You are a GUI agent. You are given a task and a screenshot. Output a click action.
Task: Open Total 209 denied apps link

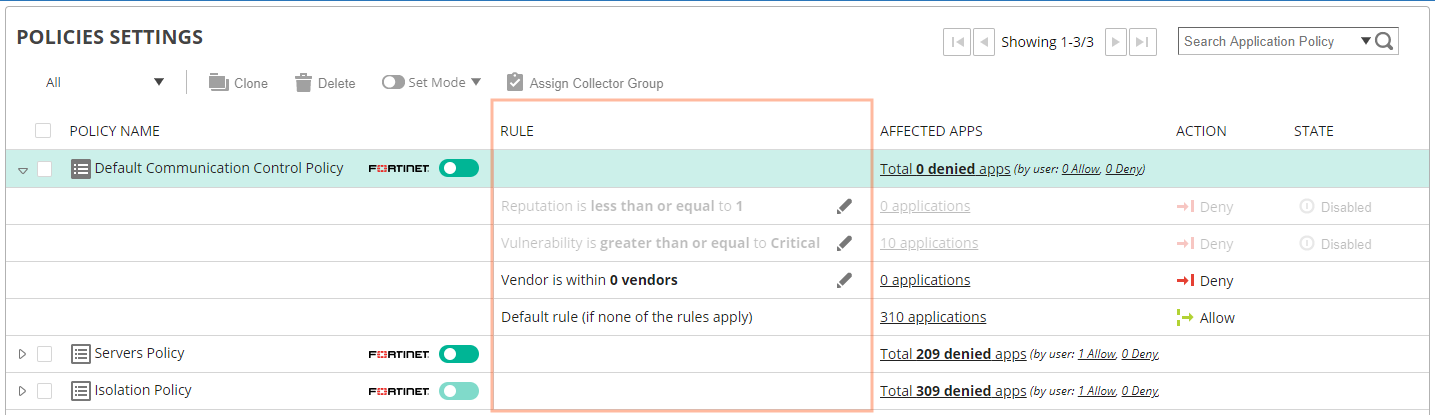(953, 354)
